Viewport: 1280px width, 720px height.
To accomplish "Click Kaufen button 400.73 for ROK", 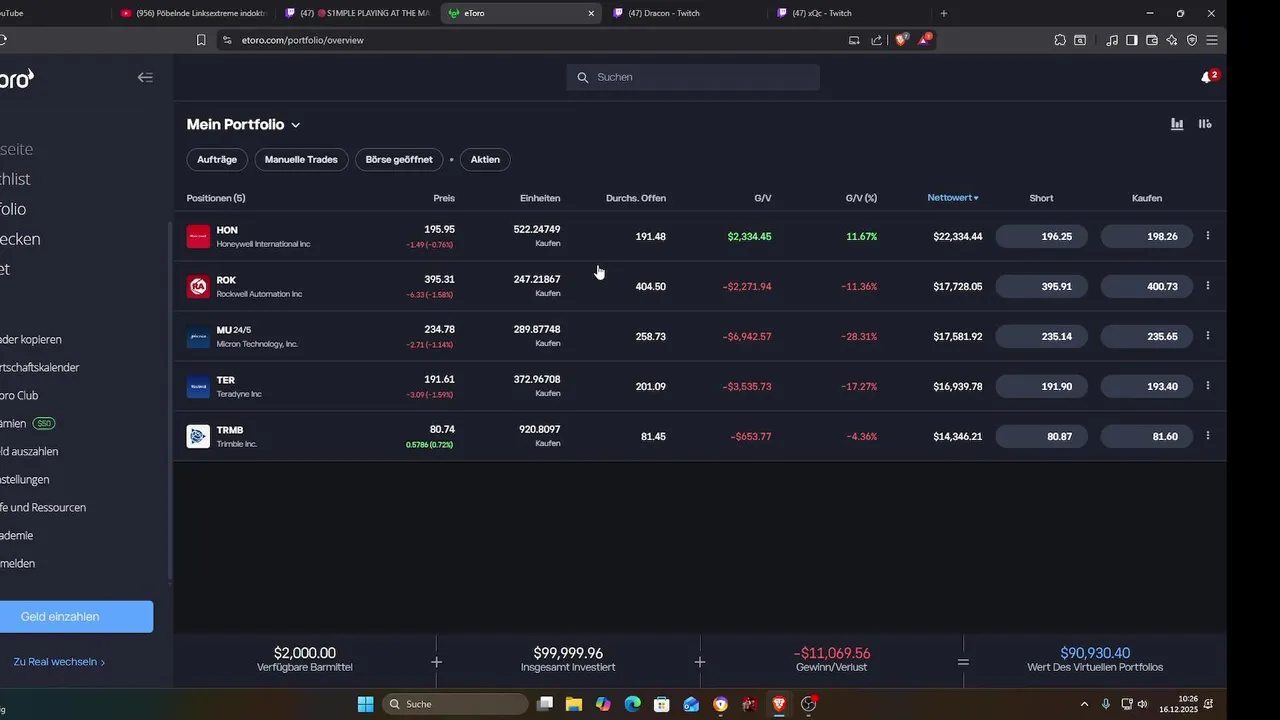I will (1147, 286).
